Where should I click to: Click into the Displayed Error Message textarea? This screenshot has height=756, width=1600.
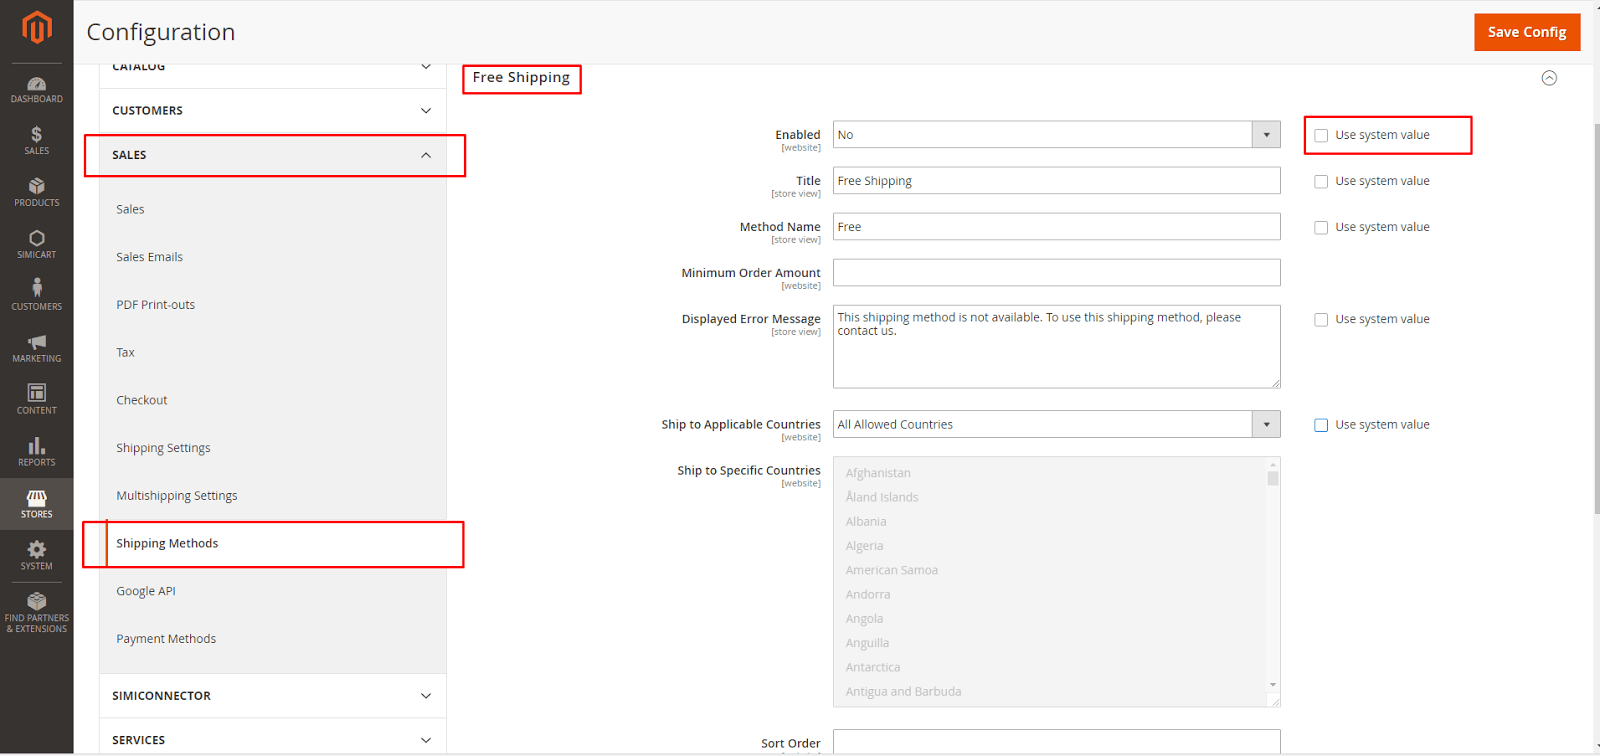pos(1056,346)
